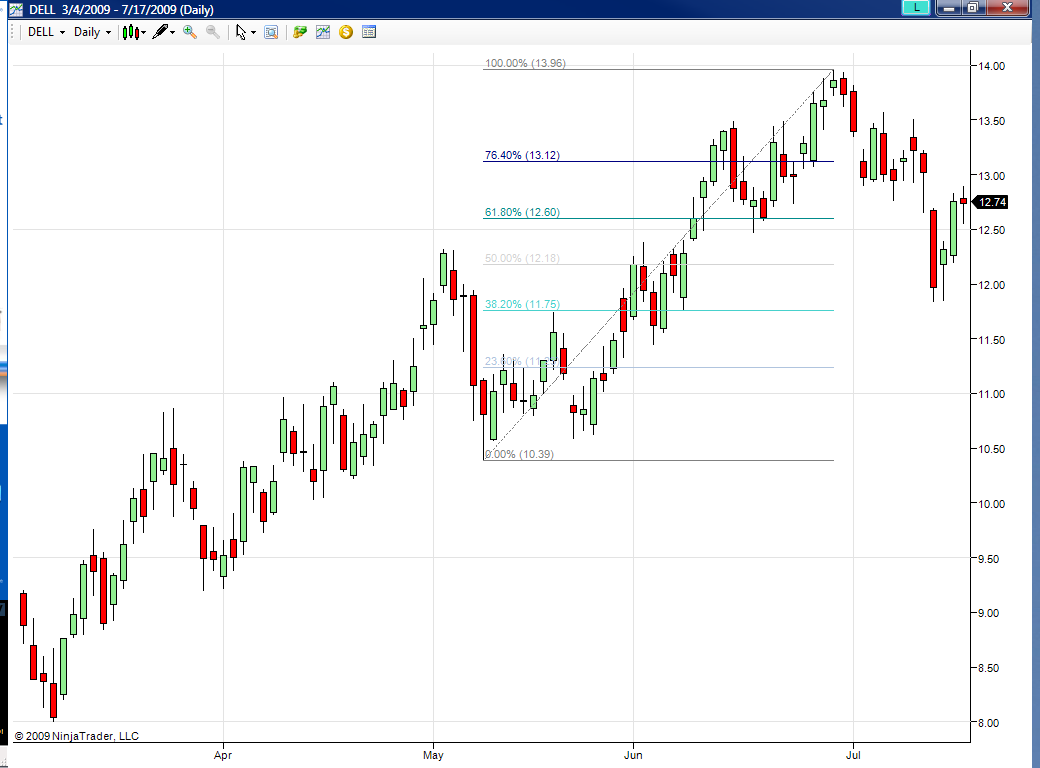Select the candlestick chart style icon

point(131,32)
